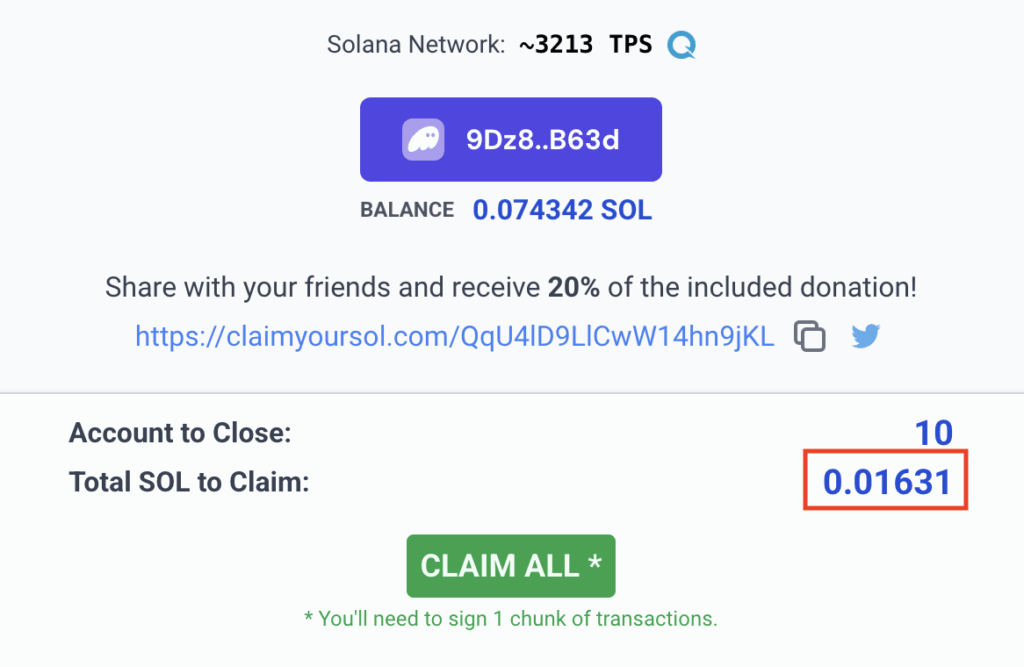Click the accounts count value 10
Image resolution: width=1024 pixels, height=667 pixels.
tap(934, 434)
